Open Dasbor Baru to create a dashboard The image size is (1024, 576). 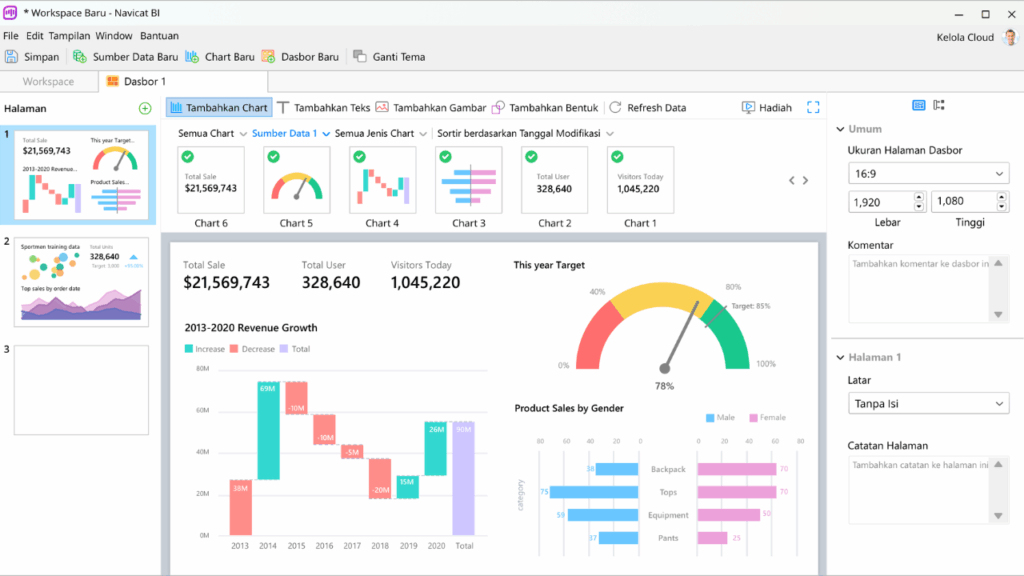tap(268, 57)
